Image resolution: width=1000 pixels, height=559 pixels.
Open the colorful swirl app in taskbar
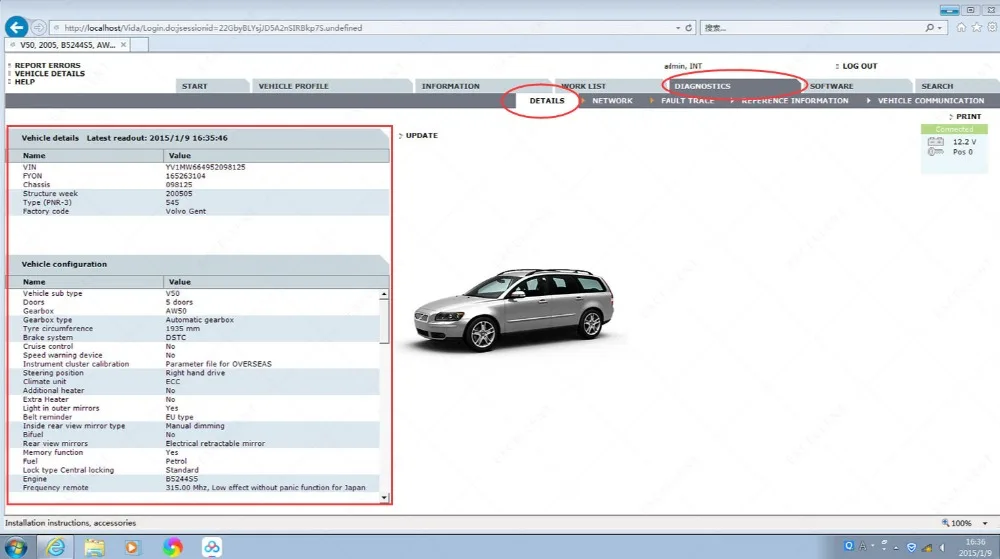pyautogui.click(x=172, y=547)
